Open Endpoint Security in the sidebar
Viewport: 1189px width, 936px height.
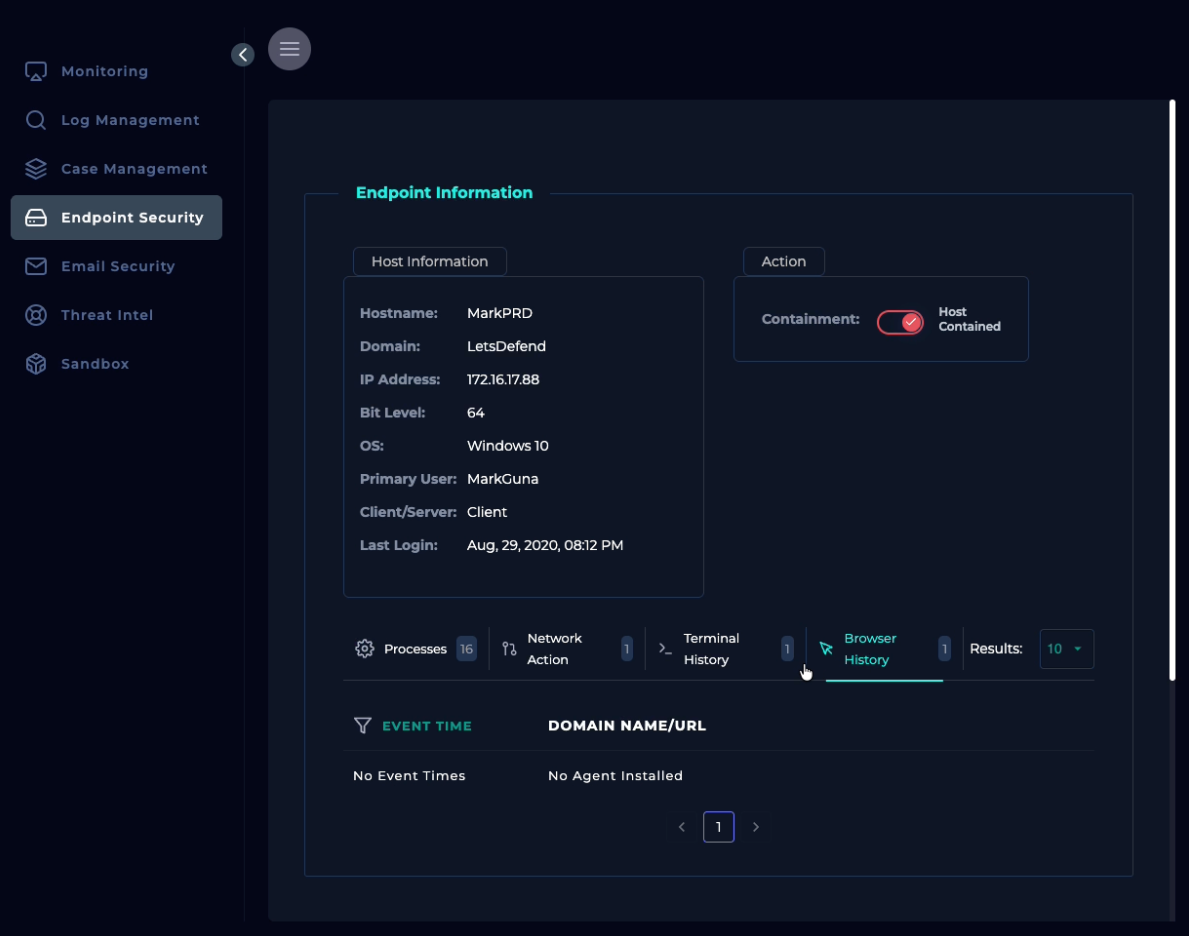117,218
